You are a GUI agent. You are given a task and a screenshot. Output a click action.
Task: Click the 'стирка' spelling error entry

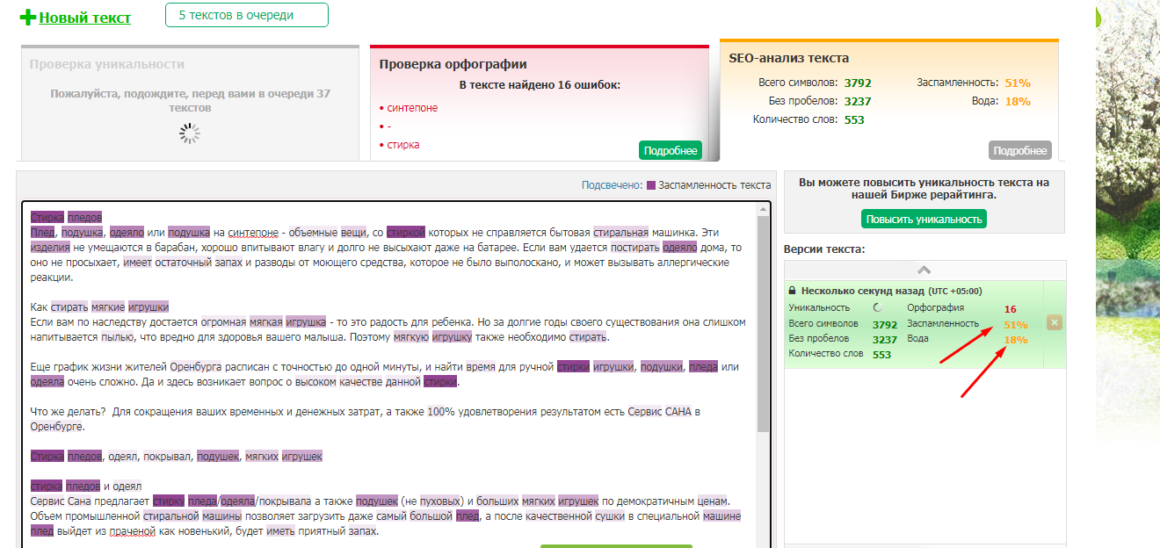pyautogui.click(x=403, y=144)
